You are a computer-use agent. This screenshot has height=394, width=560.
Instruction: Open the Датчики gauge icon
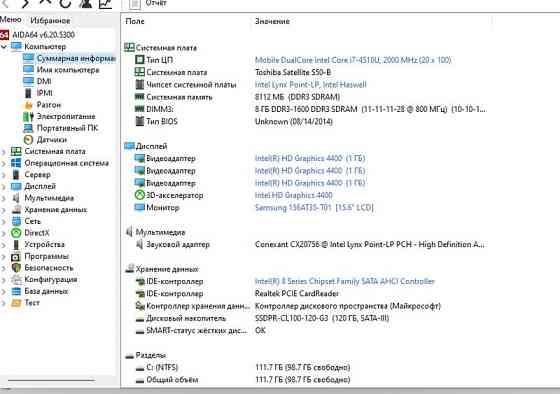(28, 140)
